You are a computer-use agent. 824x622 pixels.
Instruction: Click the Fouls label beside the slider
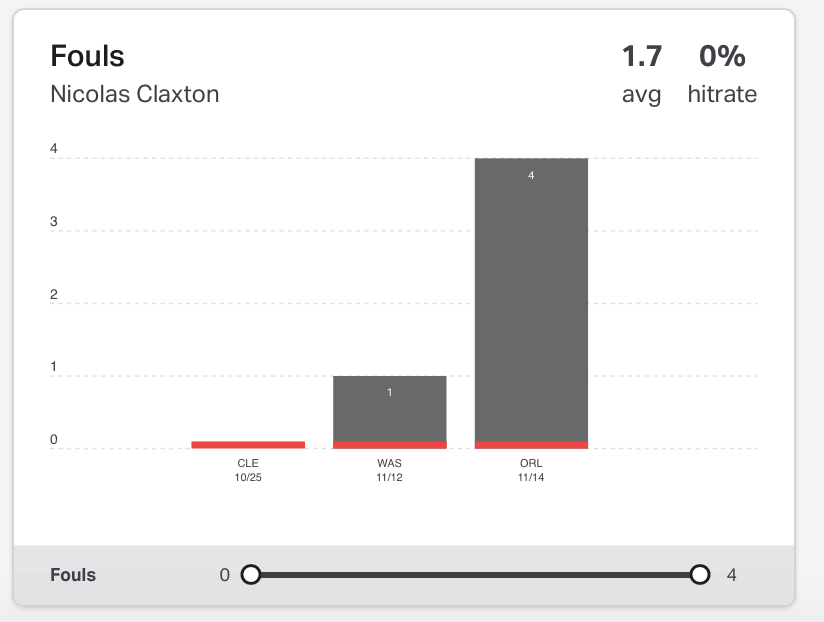(x=73, y=575)
